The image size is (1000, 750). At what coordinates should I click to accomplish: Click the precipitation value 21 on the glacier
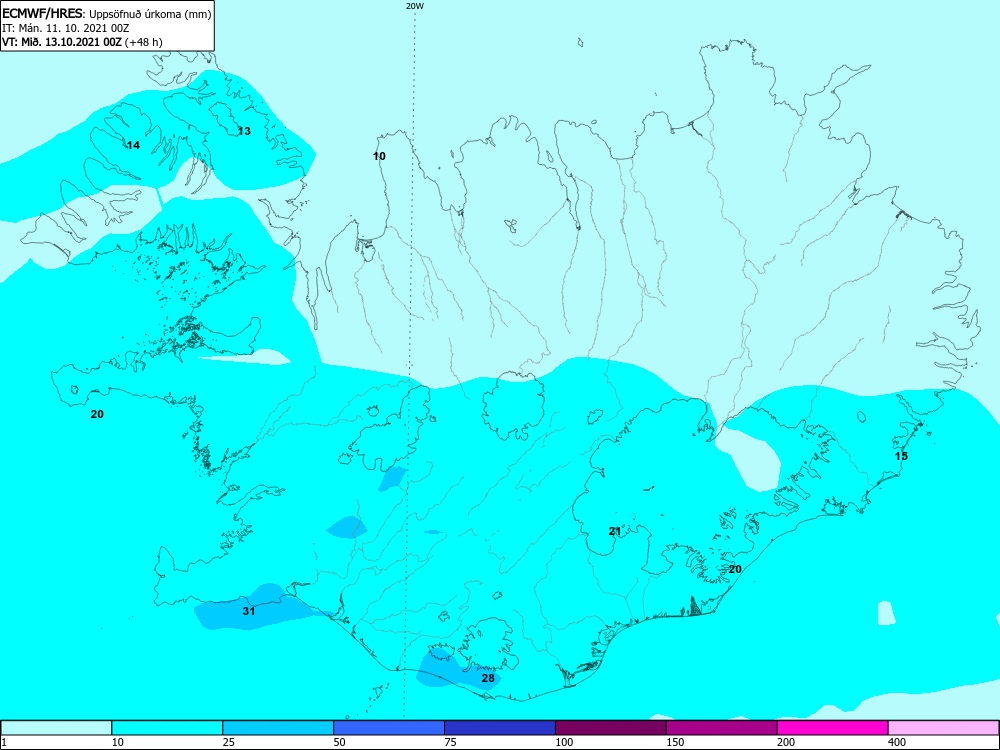point(615,531)
